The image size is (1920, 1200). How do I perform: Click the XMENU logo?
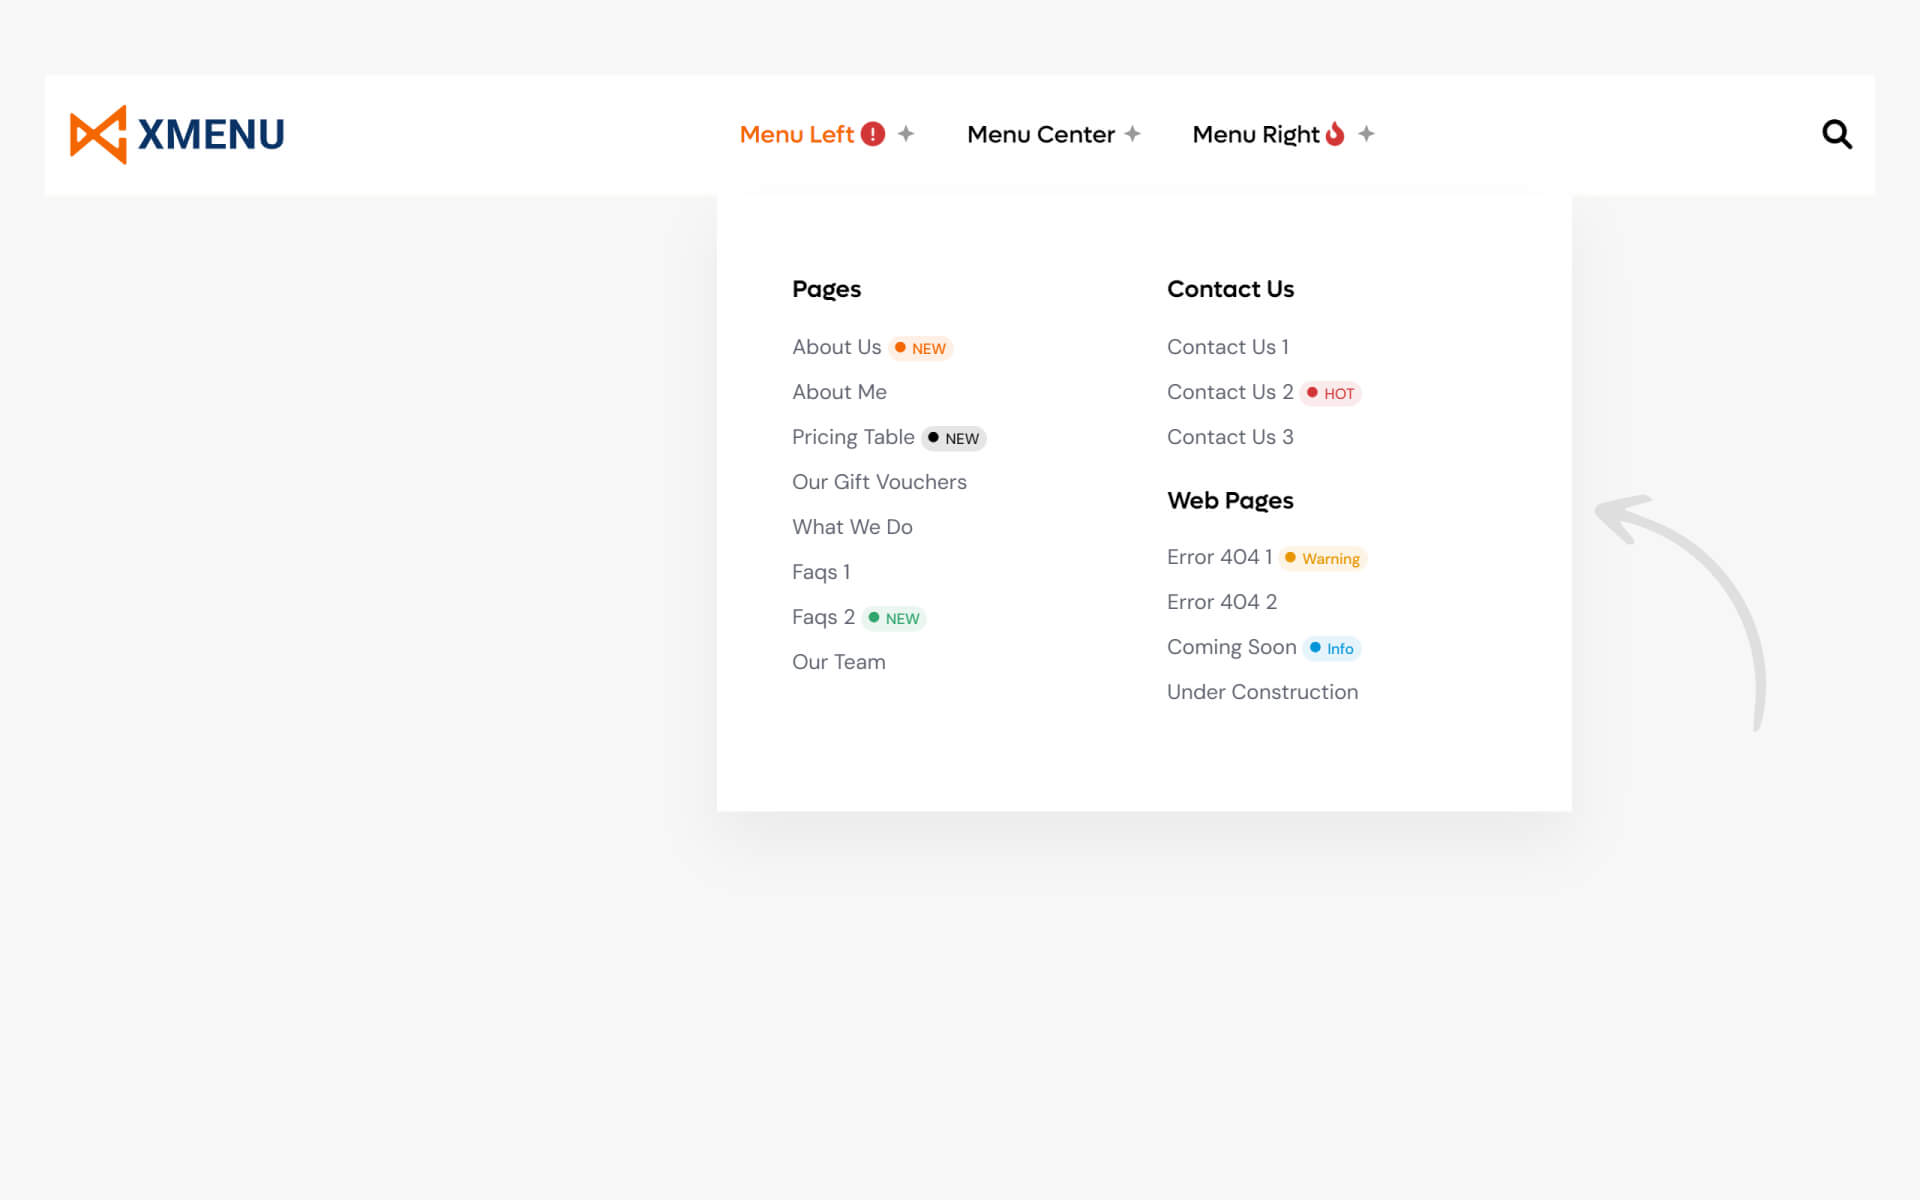click(x=177, y=134)
